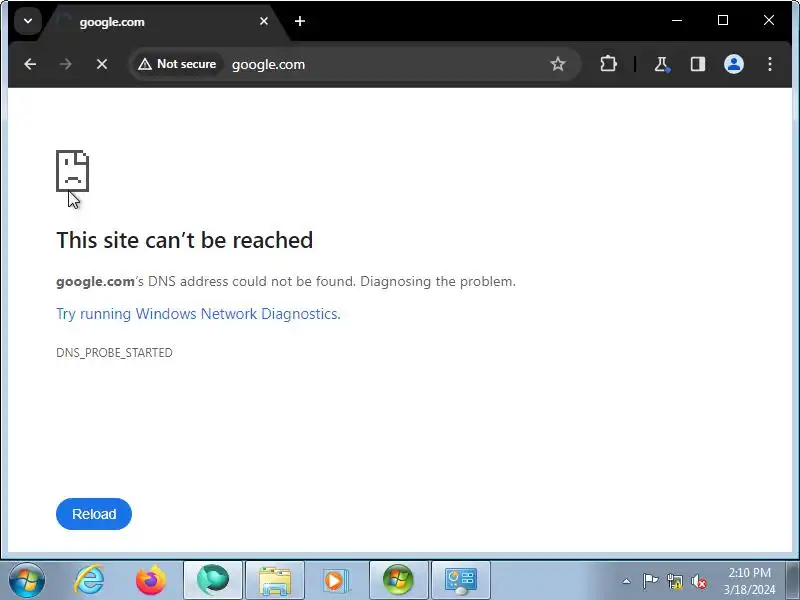Click the Reload button
Image resolution: width=800 pixels, height=600 pixels.
click(x=94, y=514)
